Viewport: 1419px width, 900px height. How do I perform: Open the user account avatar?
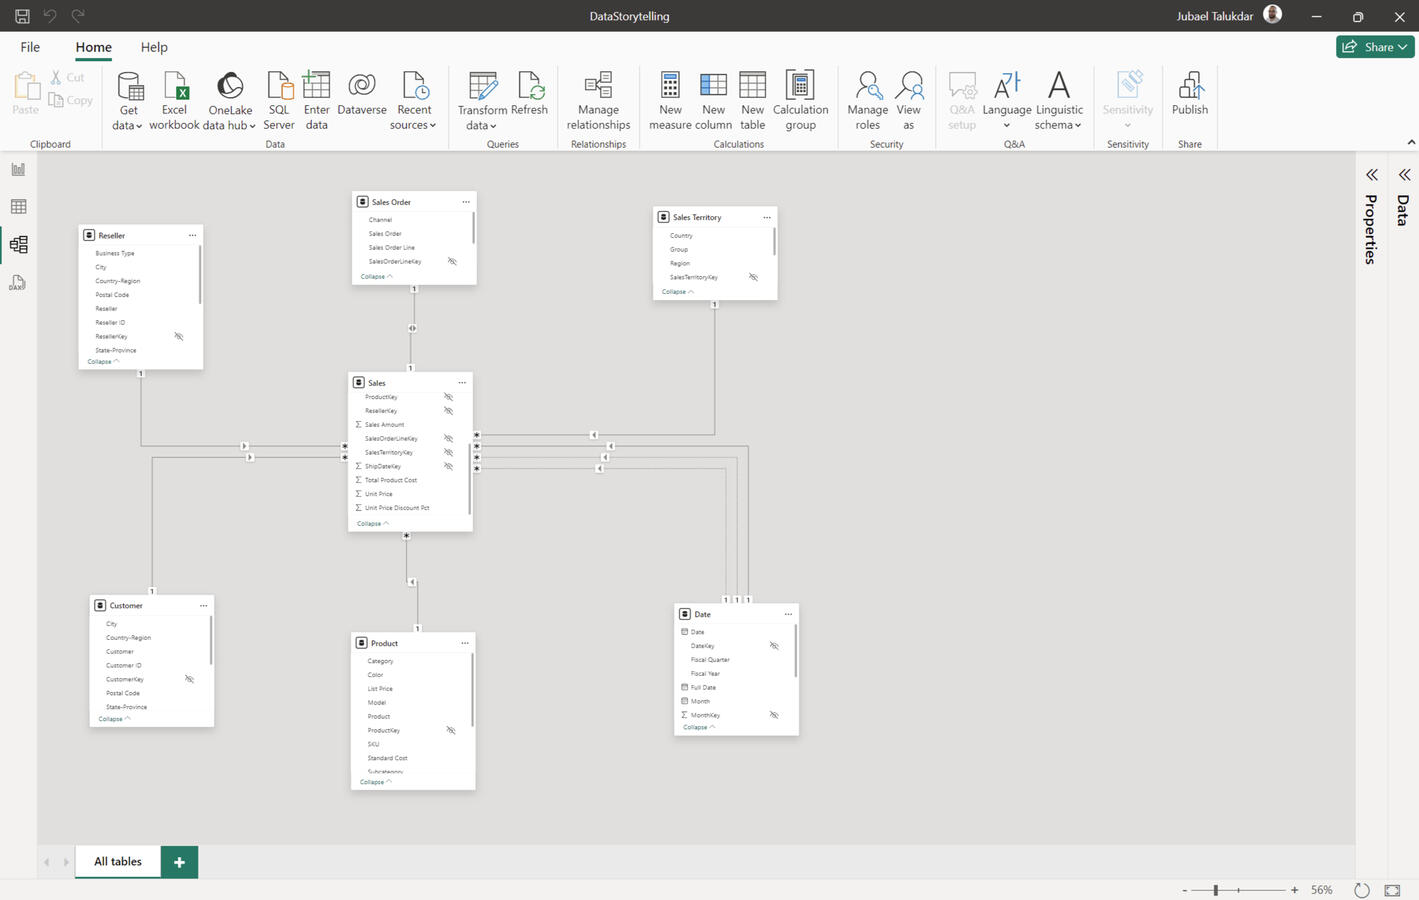pyautogui.click(x=1272, y=15)
